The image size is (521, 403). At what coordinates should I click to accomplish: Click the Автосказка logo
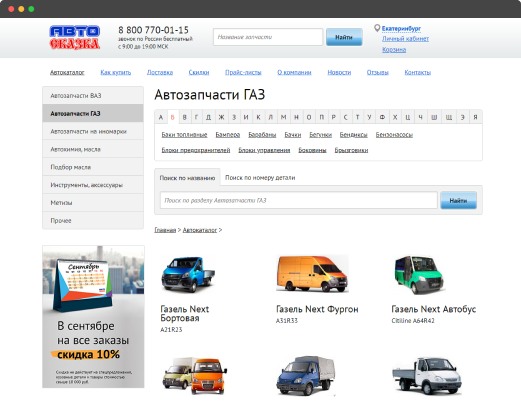pyautogui.click(x=75, y=37)
